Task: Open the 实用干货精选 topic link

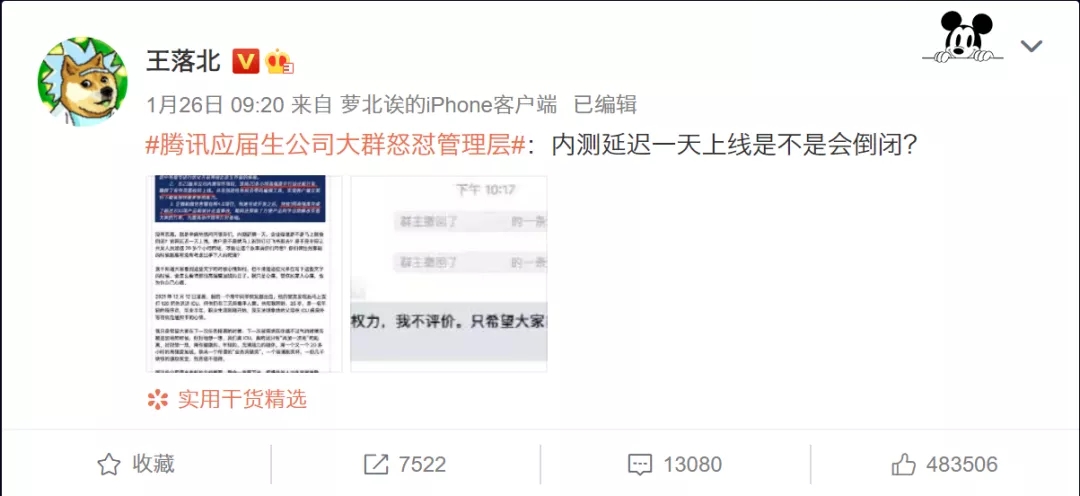Action: click(242, 399)
